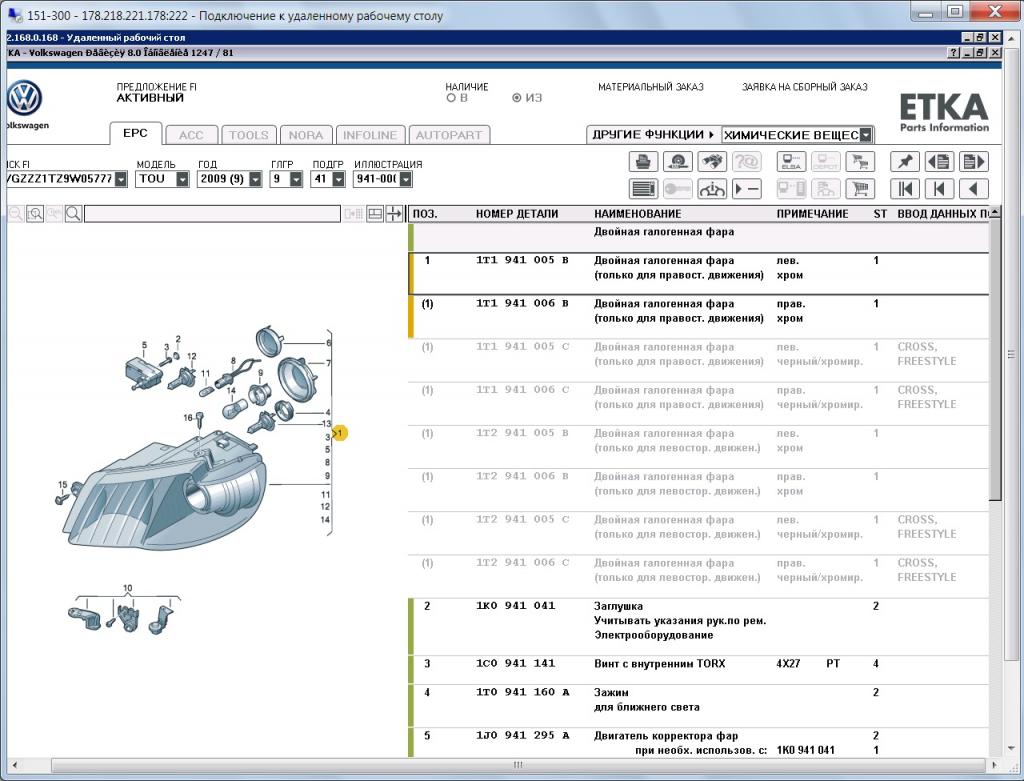Click the НАИМЕНОВАНИЕ column header

637,214
